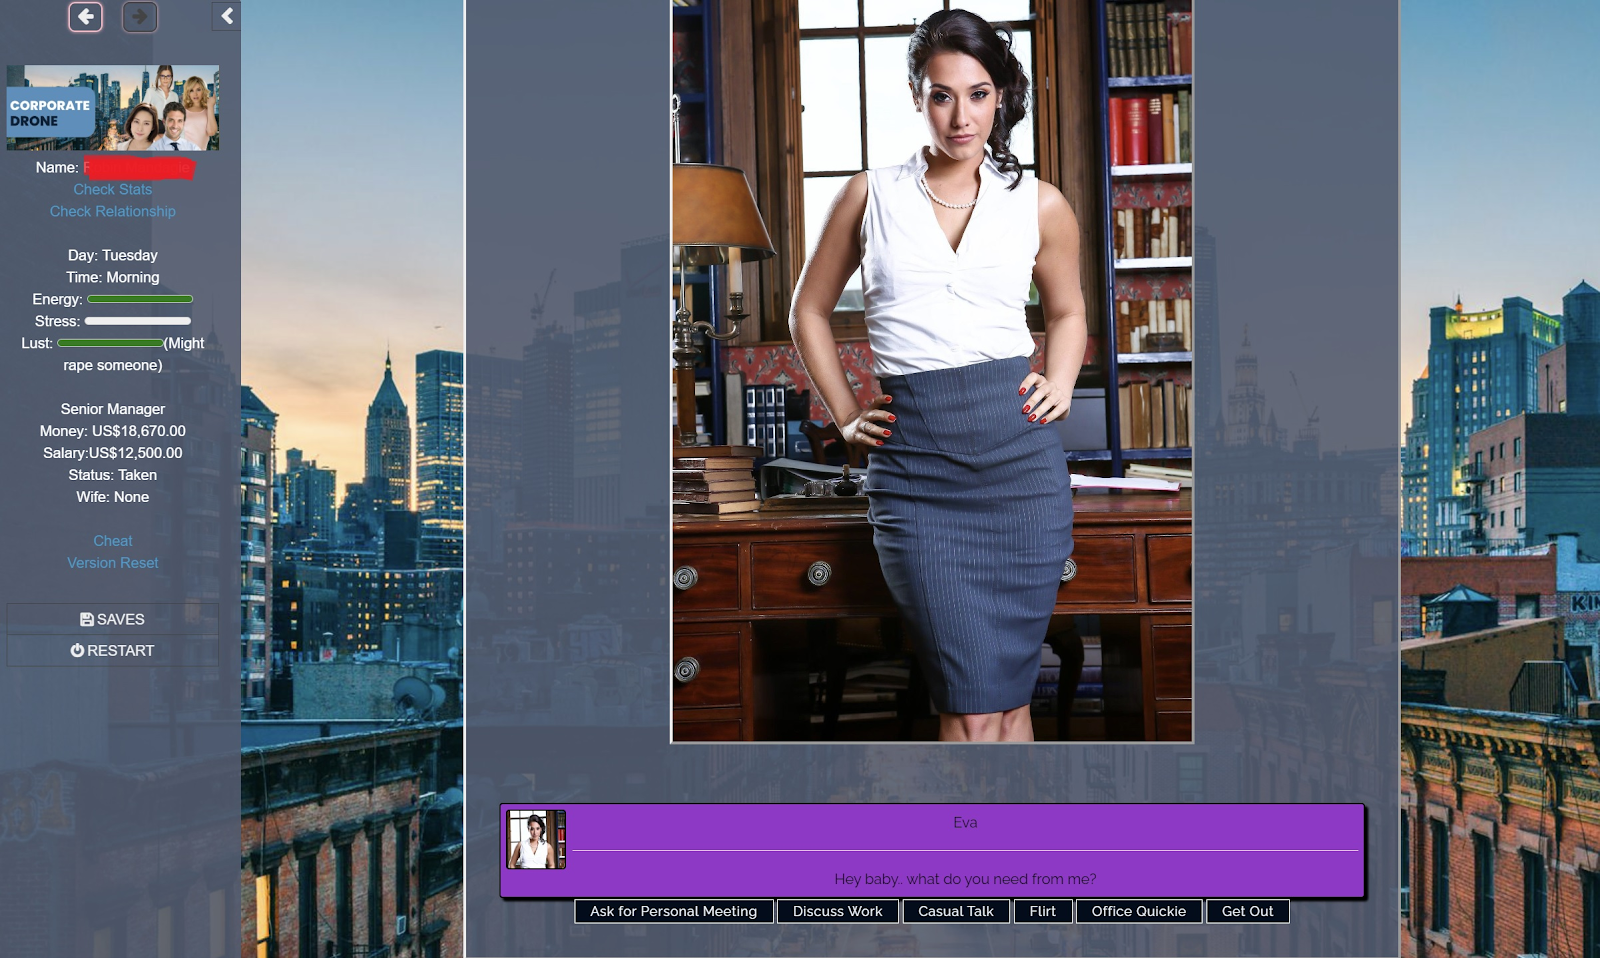Click the Energy progress bar
The height and width of the screenshot is (958, 1600).
pos(140,299)
